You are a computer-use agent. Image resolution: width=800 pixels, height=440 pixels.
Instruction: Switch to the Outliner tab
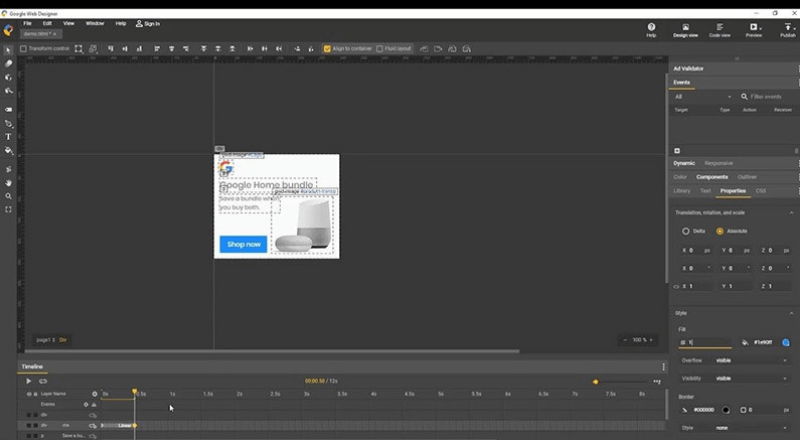click(747, 177)
